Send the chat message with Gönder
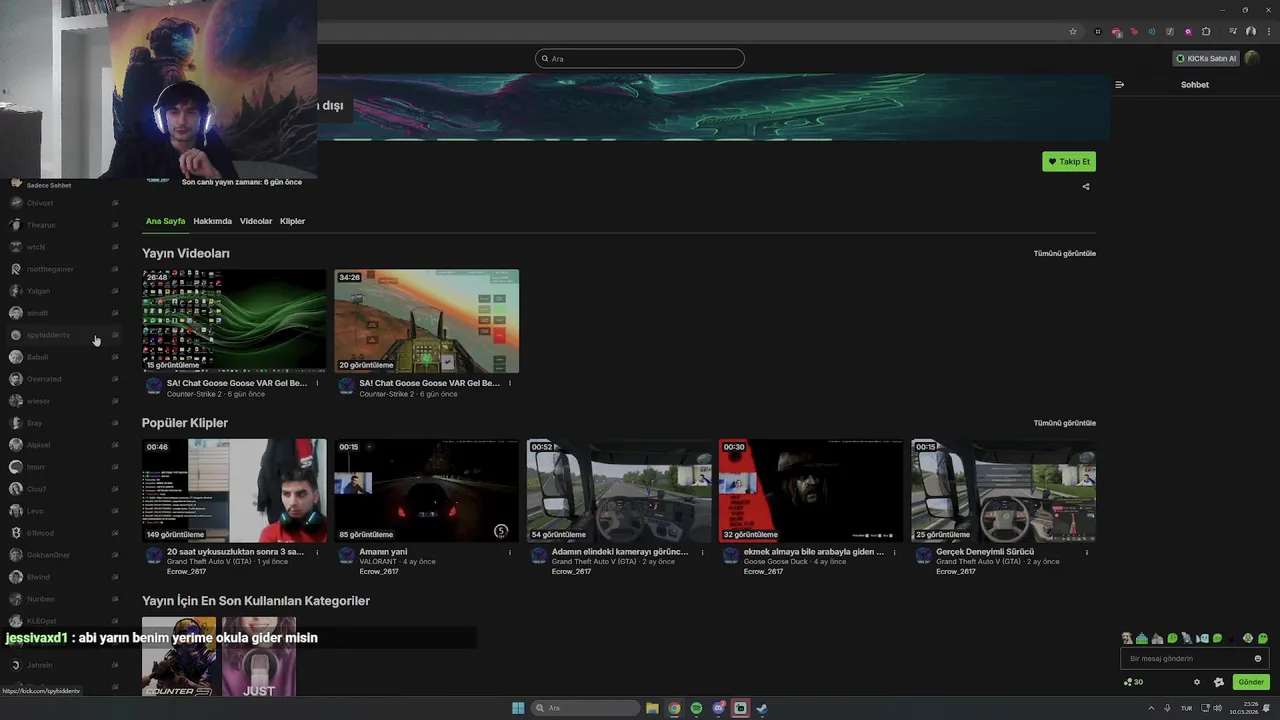 click(x=1251, y=682)
